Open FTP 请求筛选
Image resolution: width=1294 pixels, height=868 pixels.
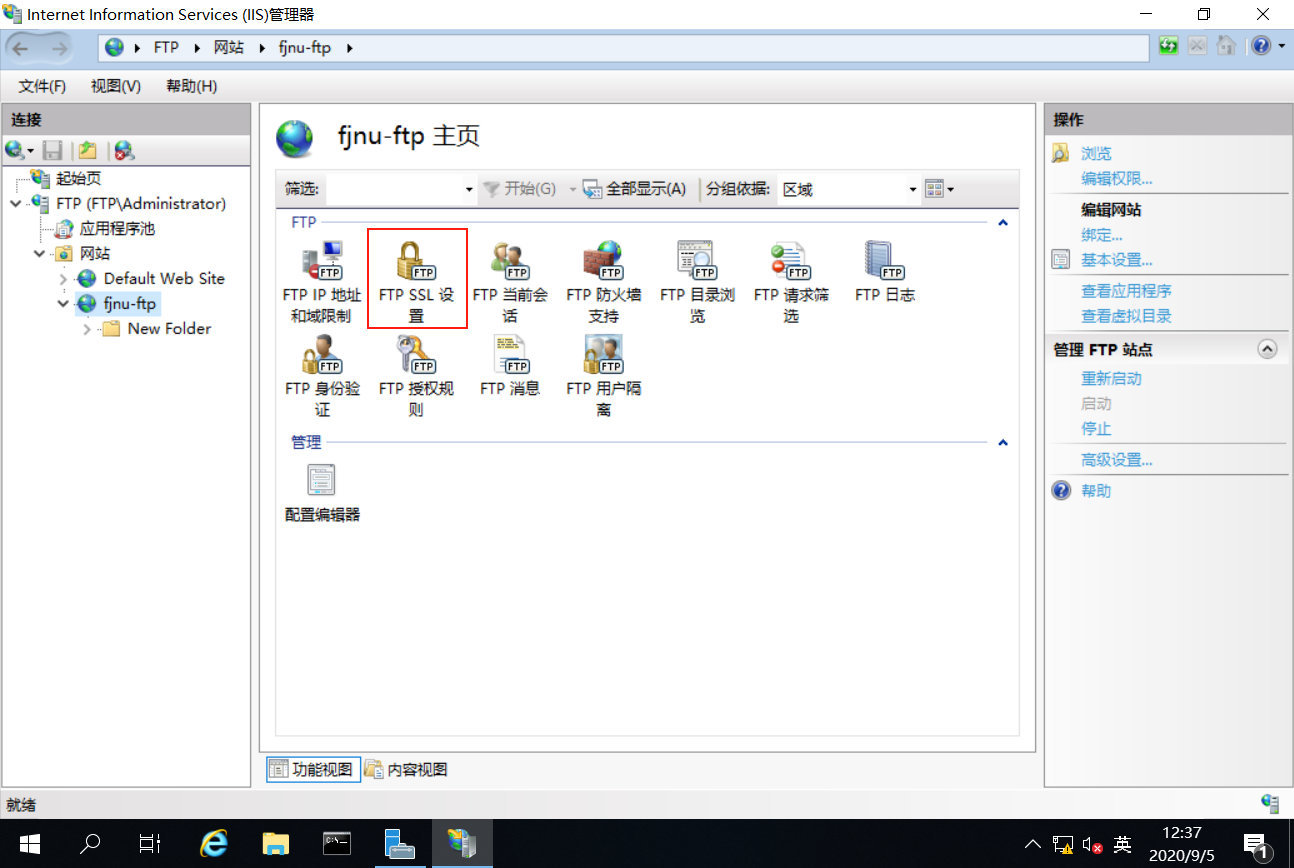coord(790,277)
